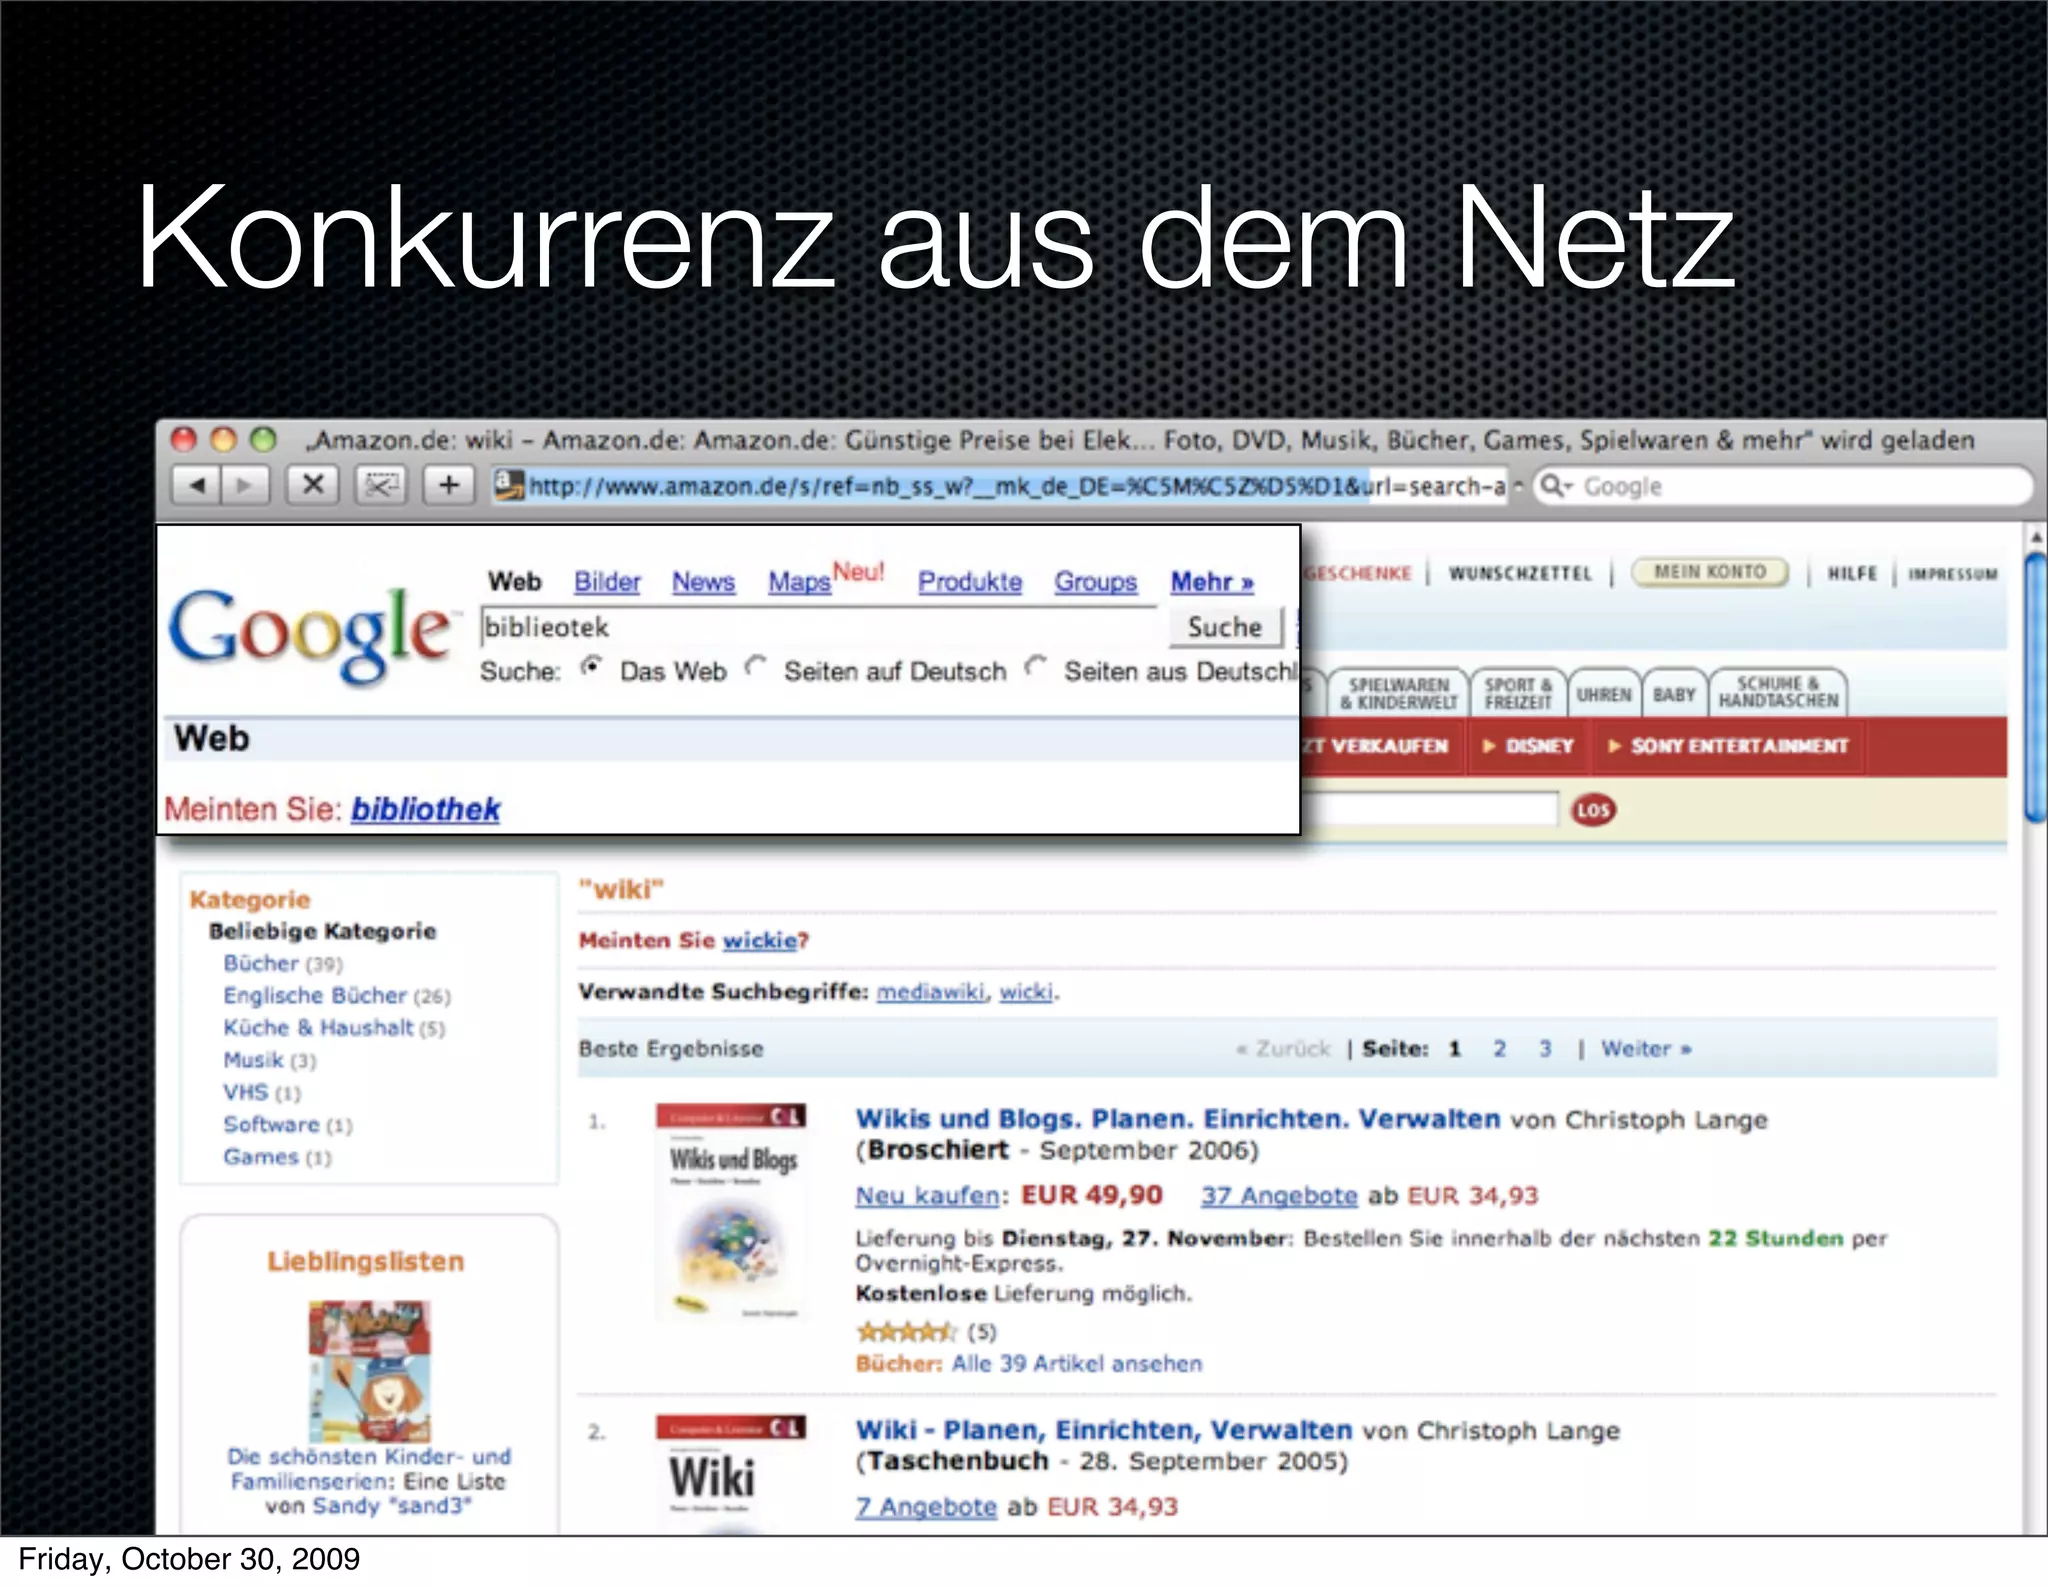Click the wickie suggestion link

pos(761,940)
